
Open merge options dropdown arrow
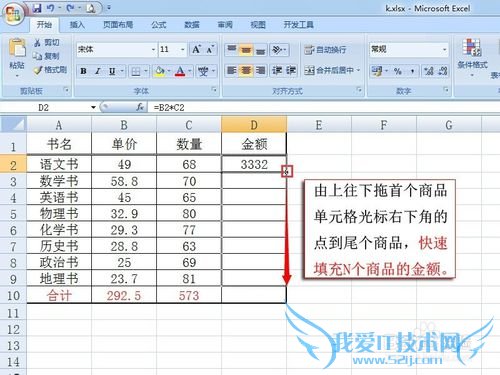pyautogui.click(x=359, y=70)
